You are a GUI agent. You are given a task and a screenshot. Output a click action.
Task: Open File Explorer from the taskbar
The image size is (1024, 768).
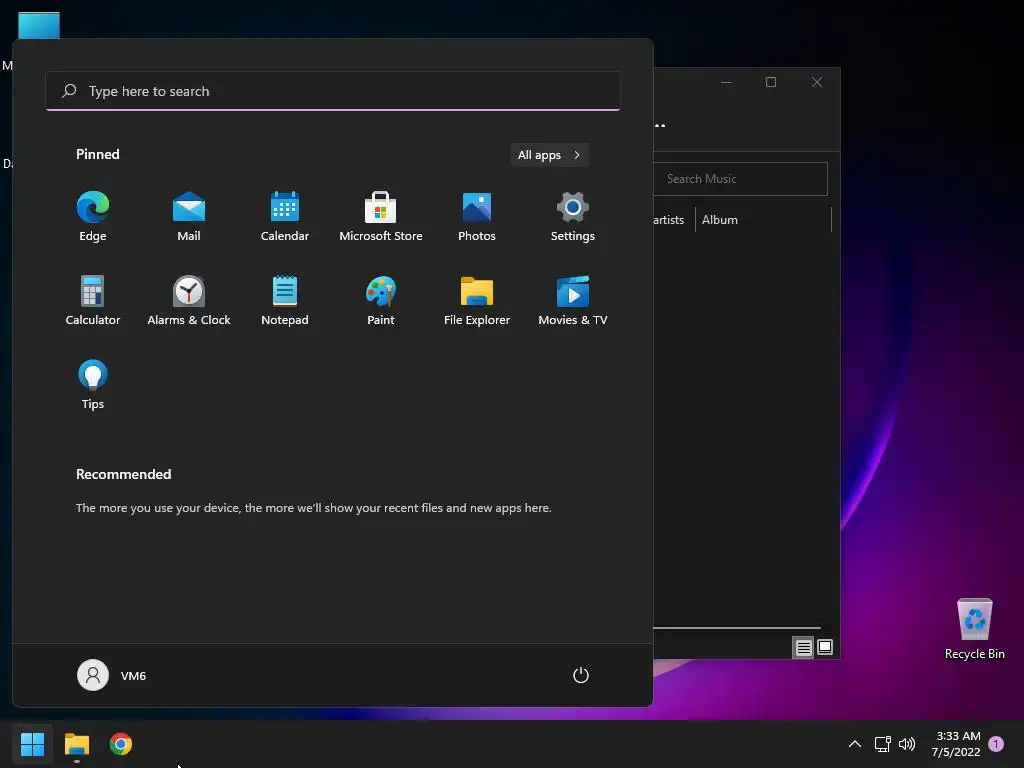tap(76, 744)
